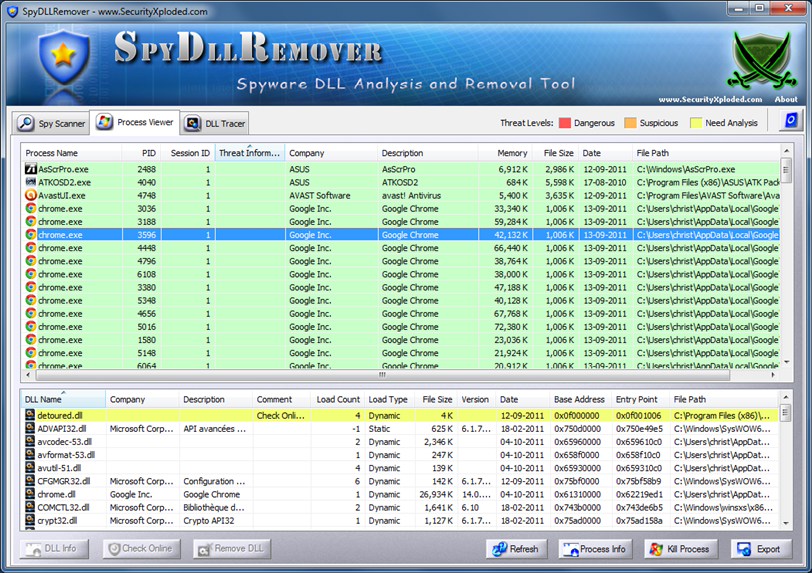
Task: Click process list horizontal scrollbar thumb
Action: tap(383, 375)
